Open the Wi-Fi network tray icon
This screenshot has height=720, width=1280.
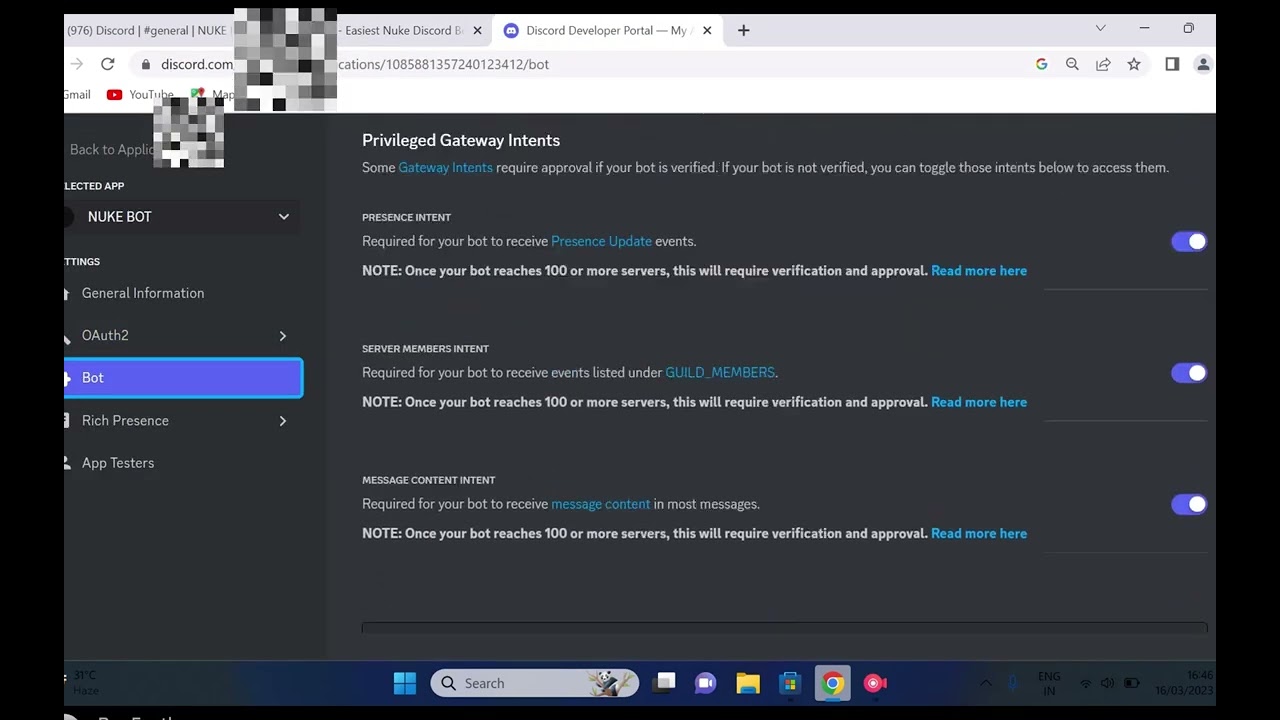(1086, 683)
